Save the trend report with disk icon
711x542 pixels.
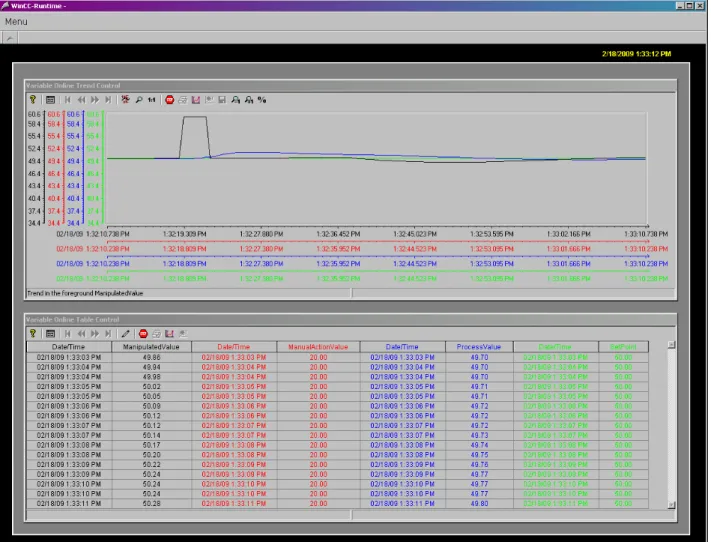tap(222, 100)
